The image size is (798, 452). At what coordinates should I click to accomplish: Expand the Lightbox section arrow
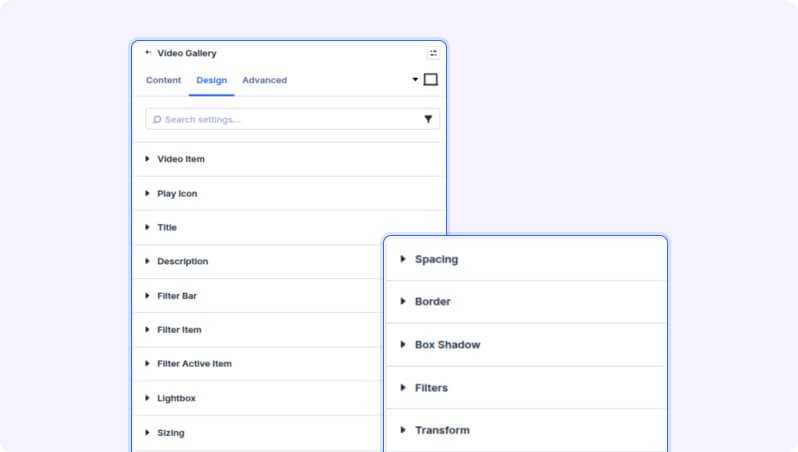(147, 398)
